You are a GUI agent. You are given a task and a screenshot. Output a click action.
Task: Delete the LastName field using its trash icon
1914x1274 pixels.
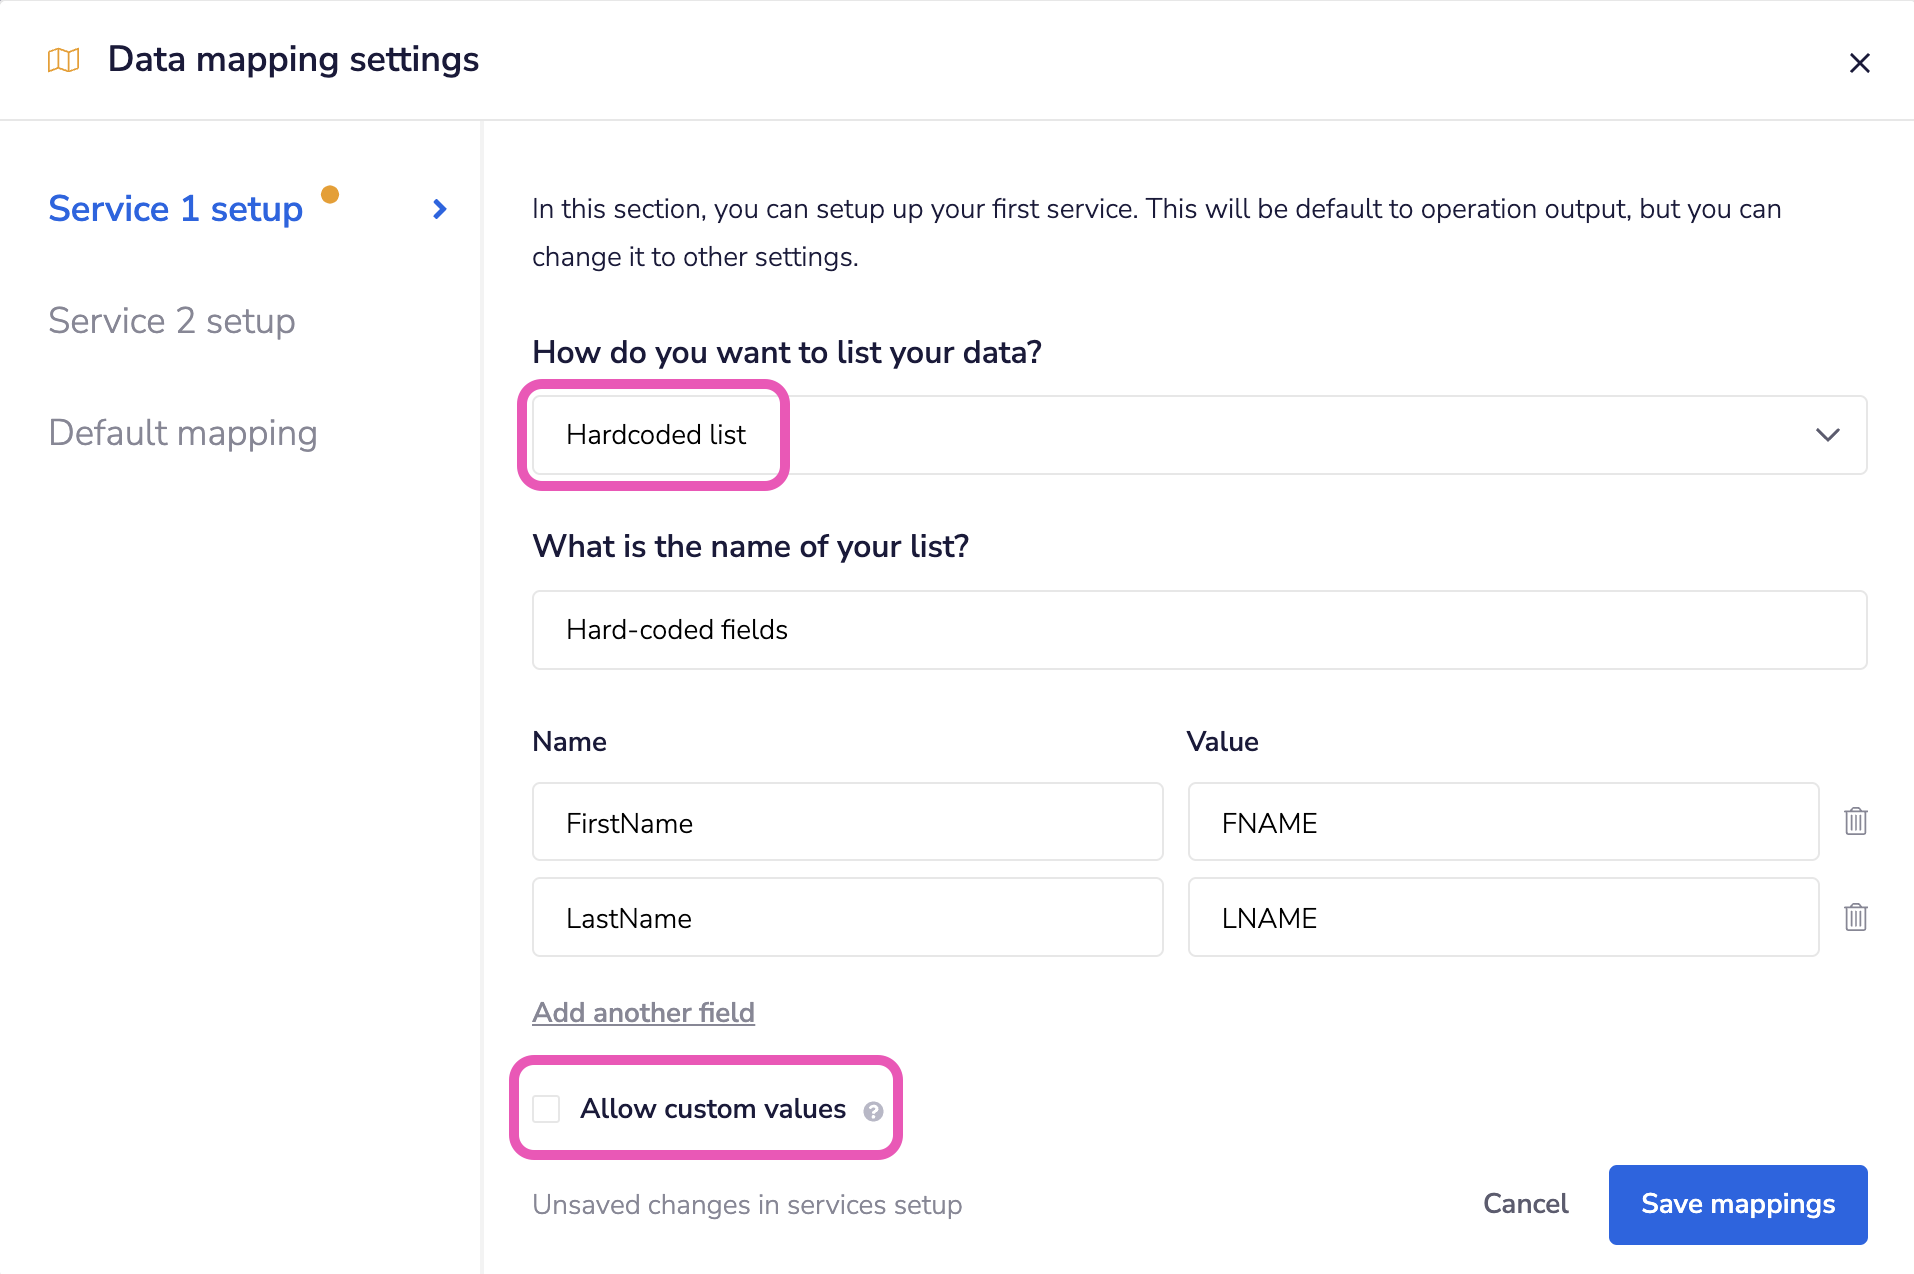pyautogui.click(x=1855, y=917)
